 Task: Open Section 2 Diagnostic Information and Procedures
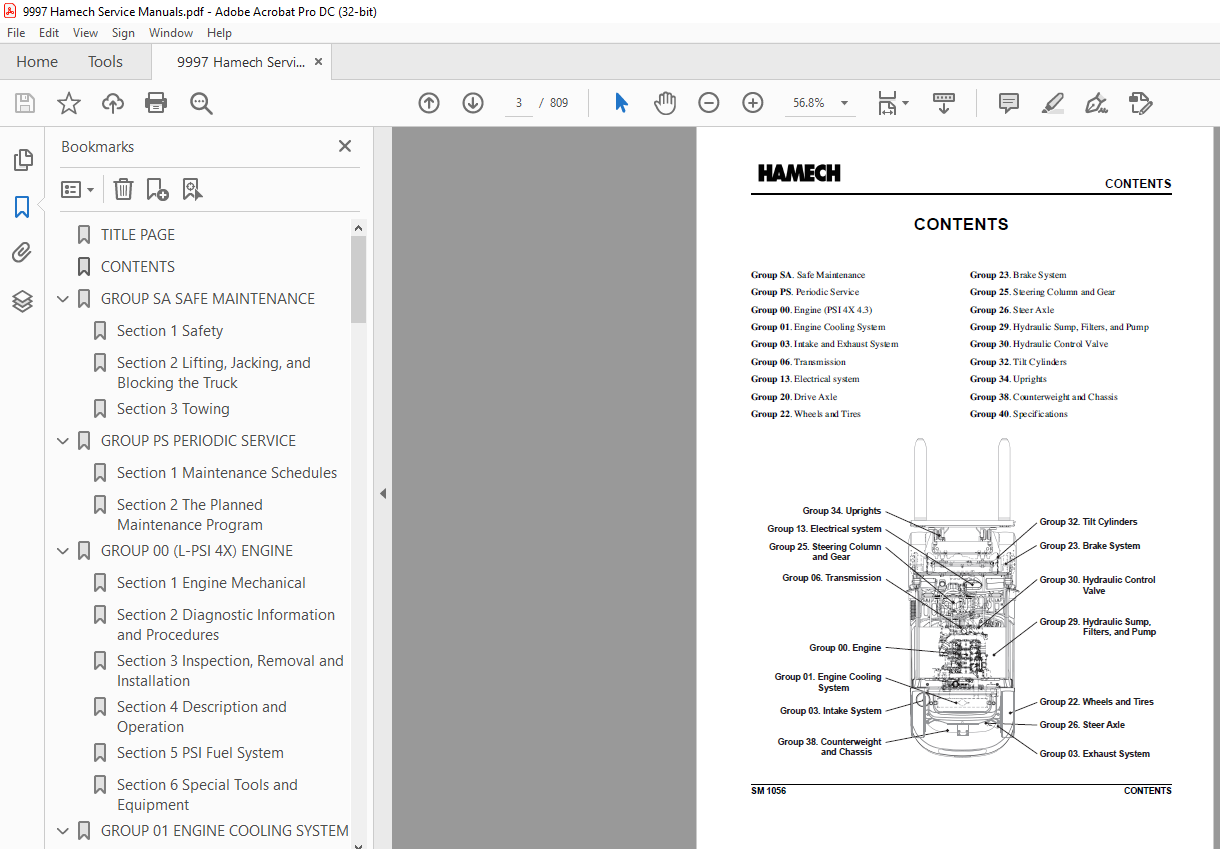pos(226,625)
